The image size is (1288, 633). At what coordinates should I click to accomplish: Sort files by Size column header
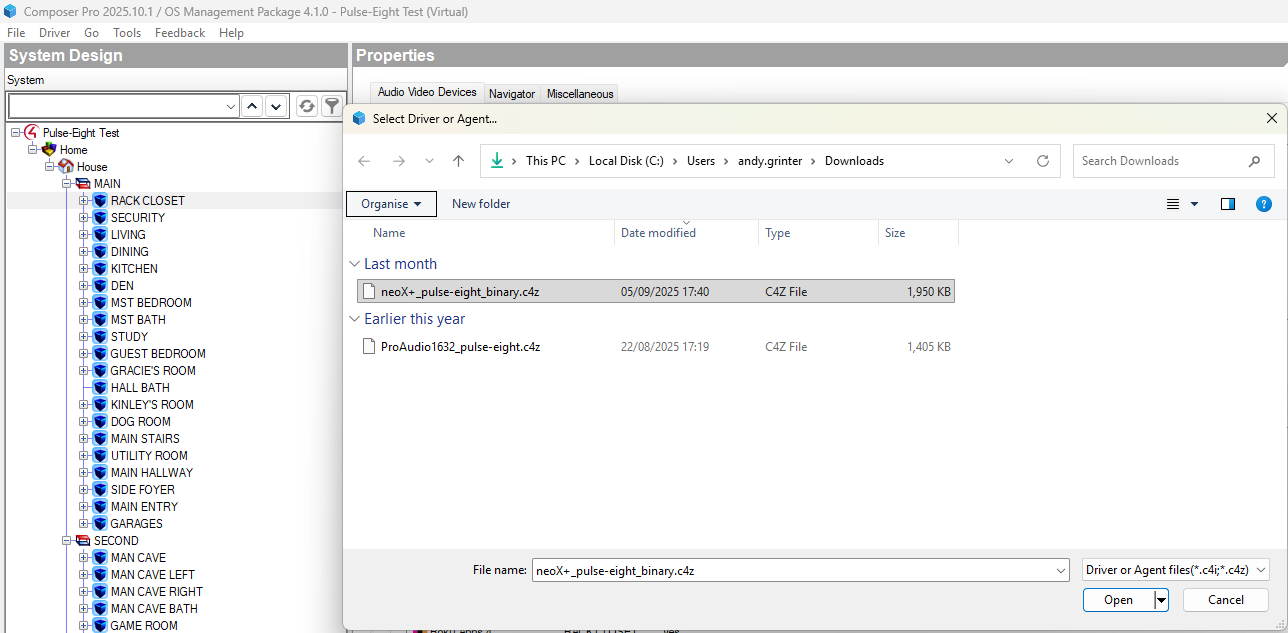tap(895, 233)
